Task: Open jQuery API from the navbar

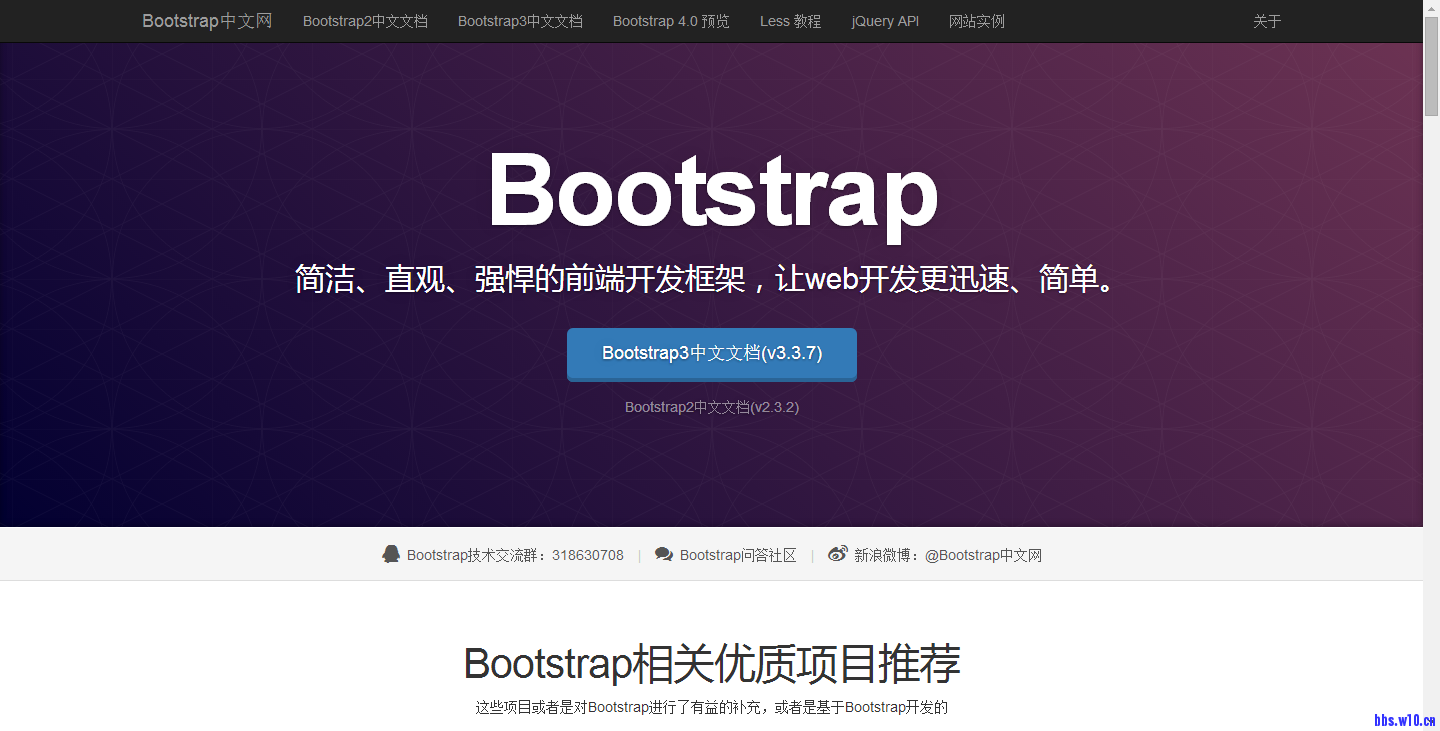Action: [885, 21]
